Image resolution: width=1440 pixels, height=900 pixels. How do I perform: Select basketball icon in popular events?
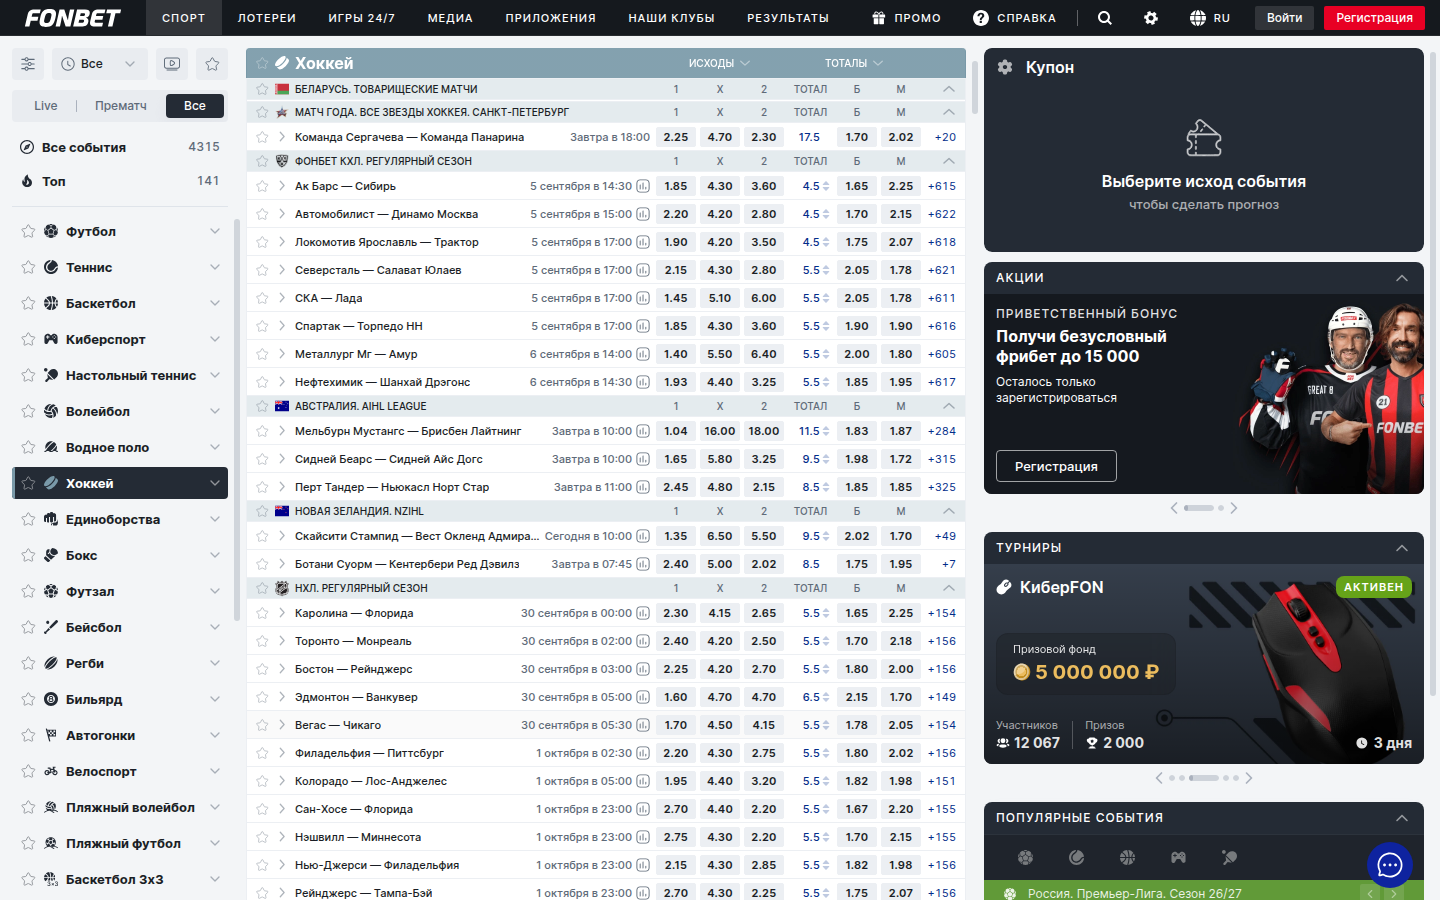(x=1127, y=857)
